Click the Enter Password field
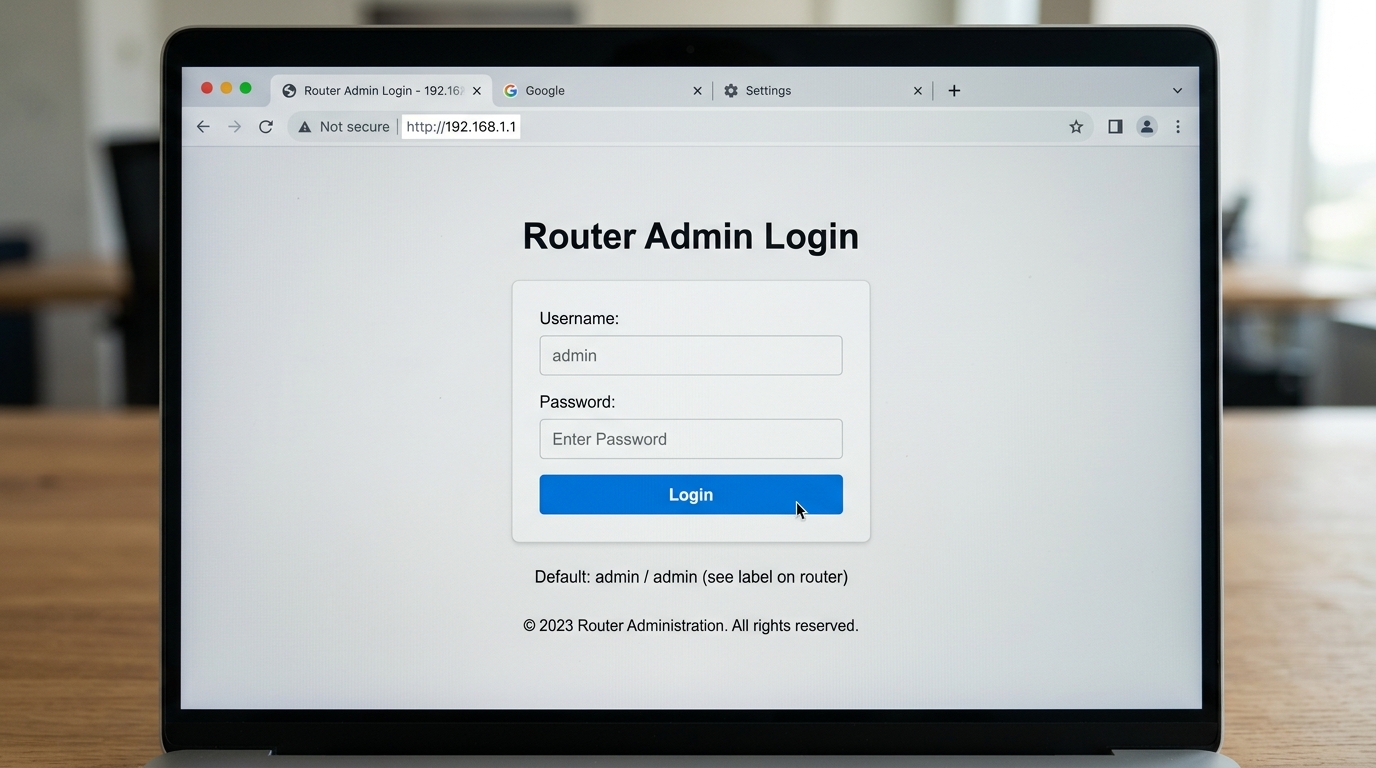 click(x=690, y=439)
